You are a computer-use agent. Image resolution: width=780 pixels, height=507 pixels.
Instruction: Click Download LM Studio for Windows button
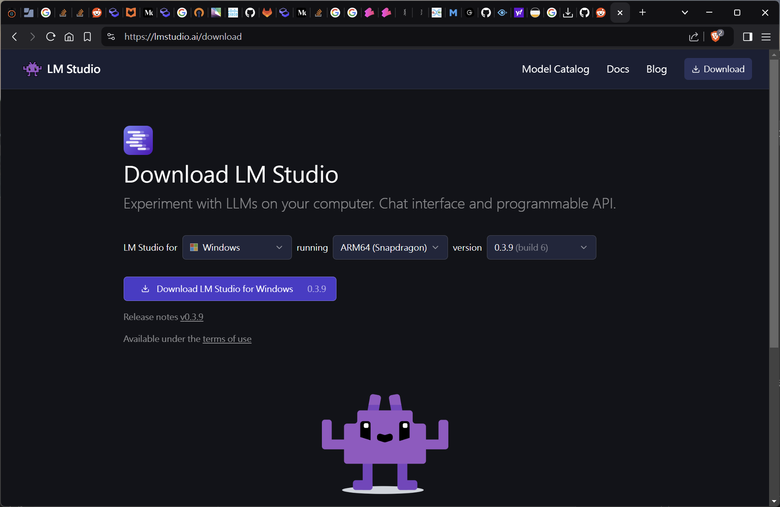pyautogui.click(x=230, y=289)
